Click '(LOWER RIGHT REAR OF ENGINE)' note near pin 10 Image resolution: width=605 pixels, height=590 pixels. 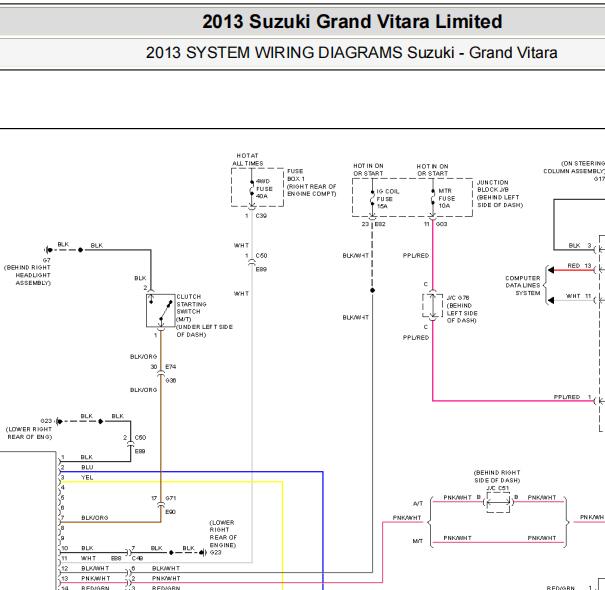(x=223, y=534)
